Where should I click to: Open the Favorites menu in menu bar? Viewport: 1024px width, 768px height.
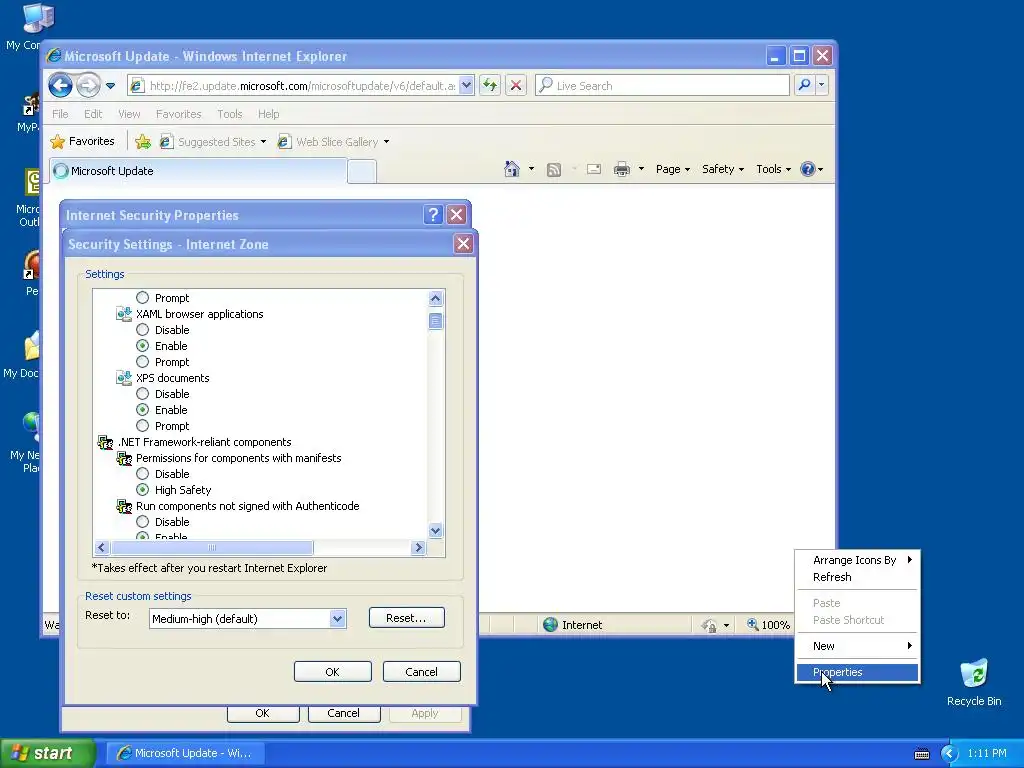(x=178, y=114)
